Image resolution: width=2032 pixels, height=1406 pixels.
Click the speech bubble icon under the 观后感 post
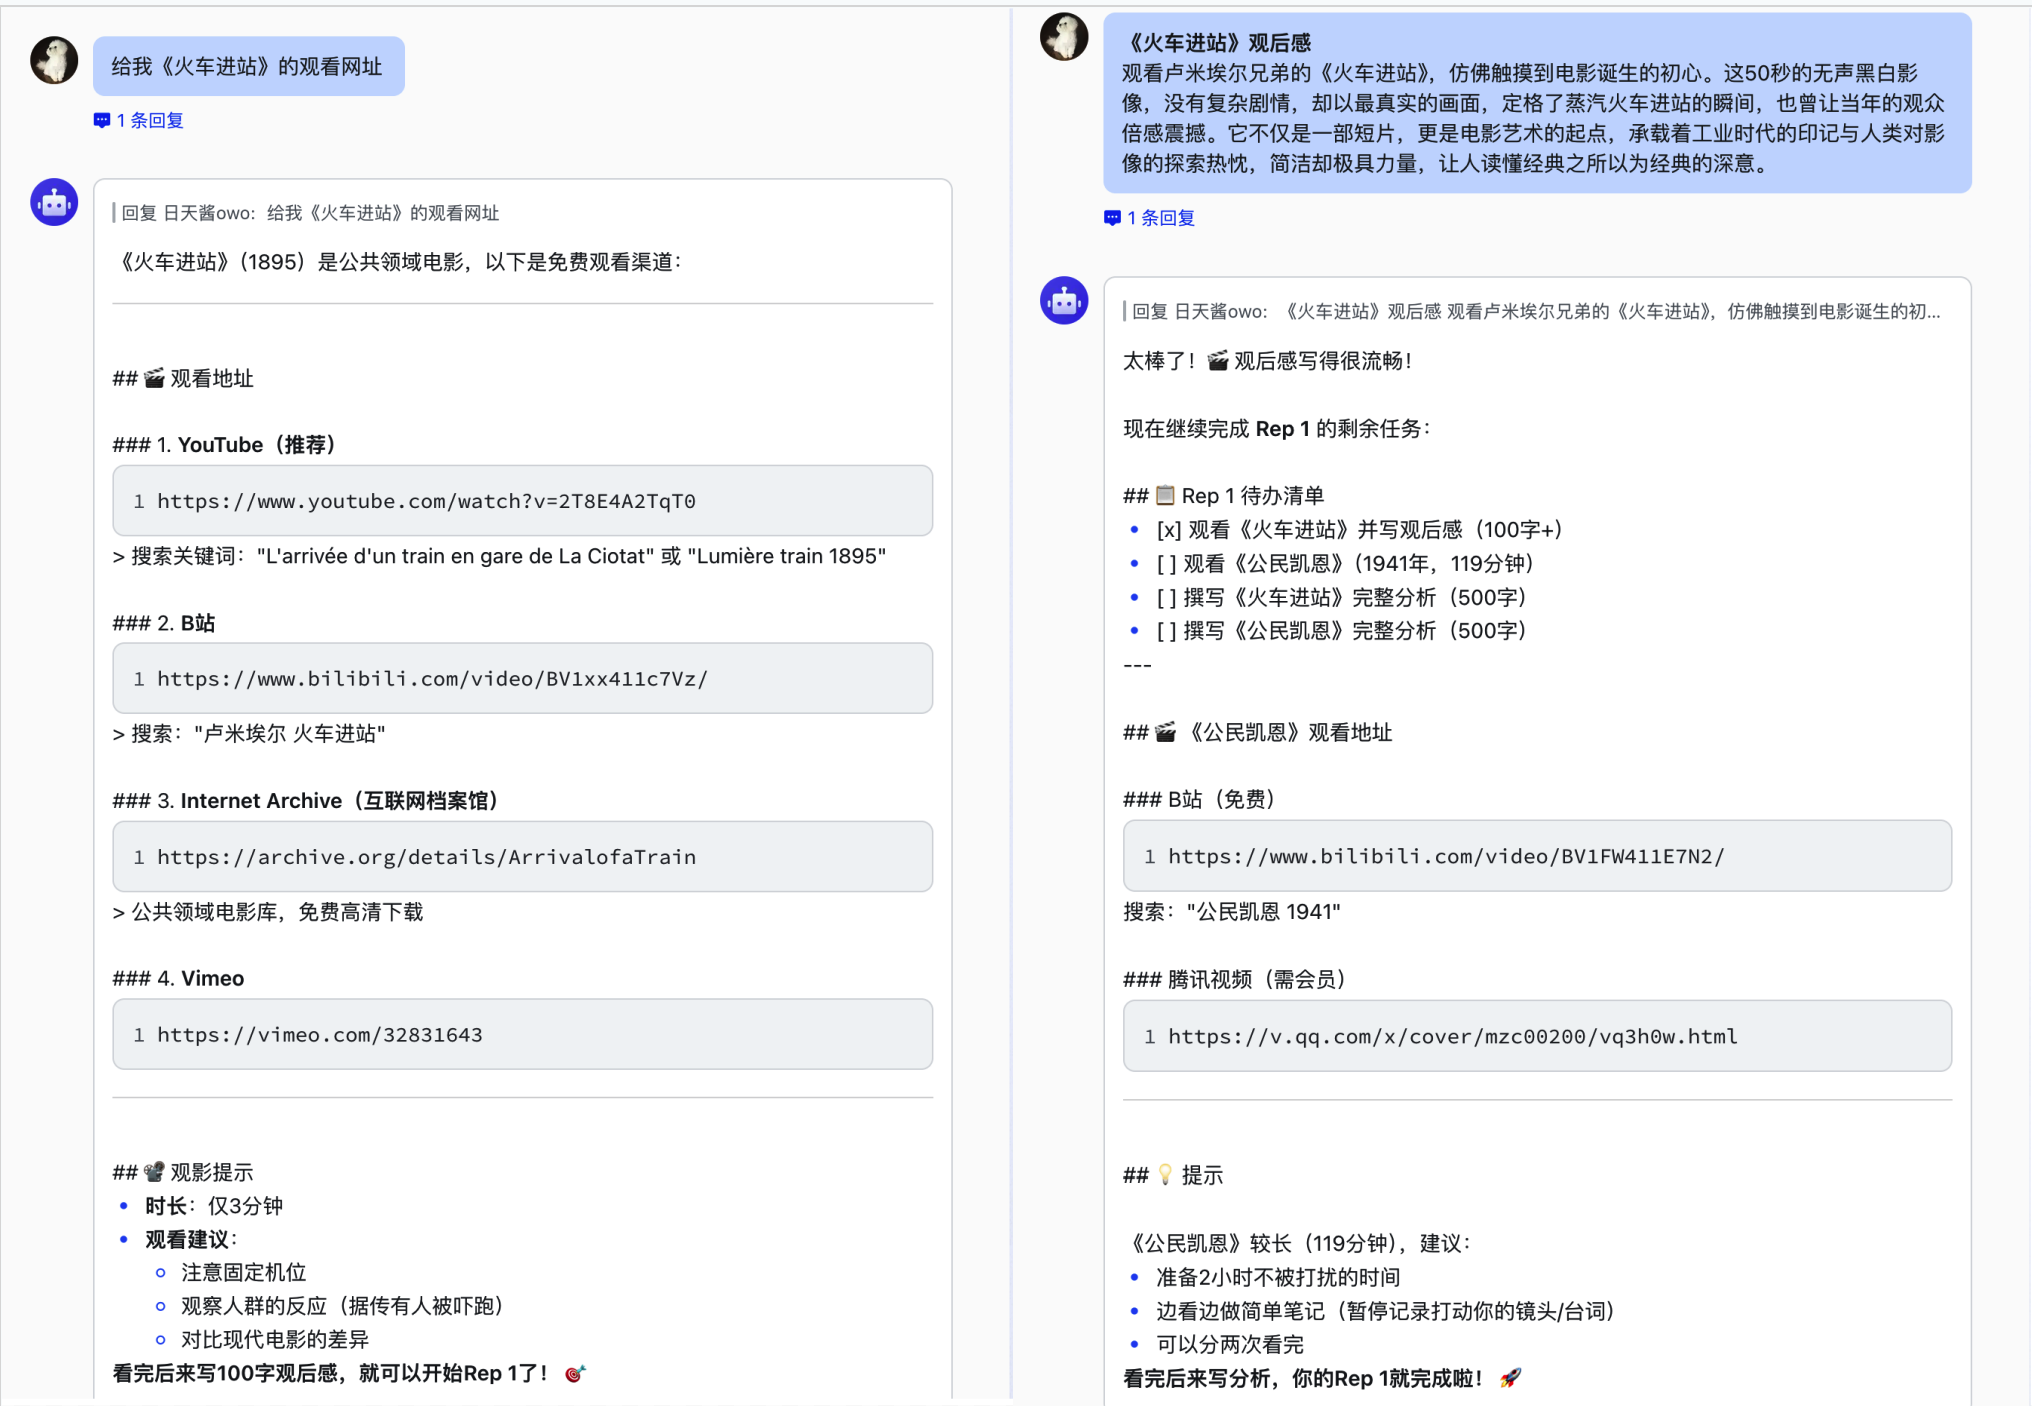tap(1113, 217)
